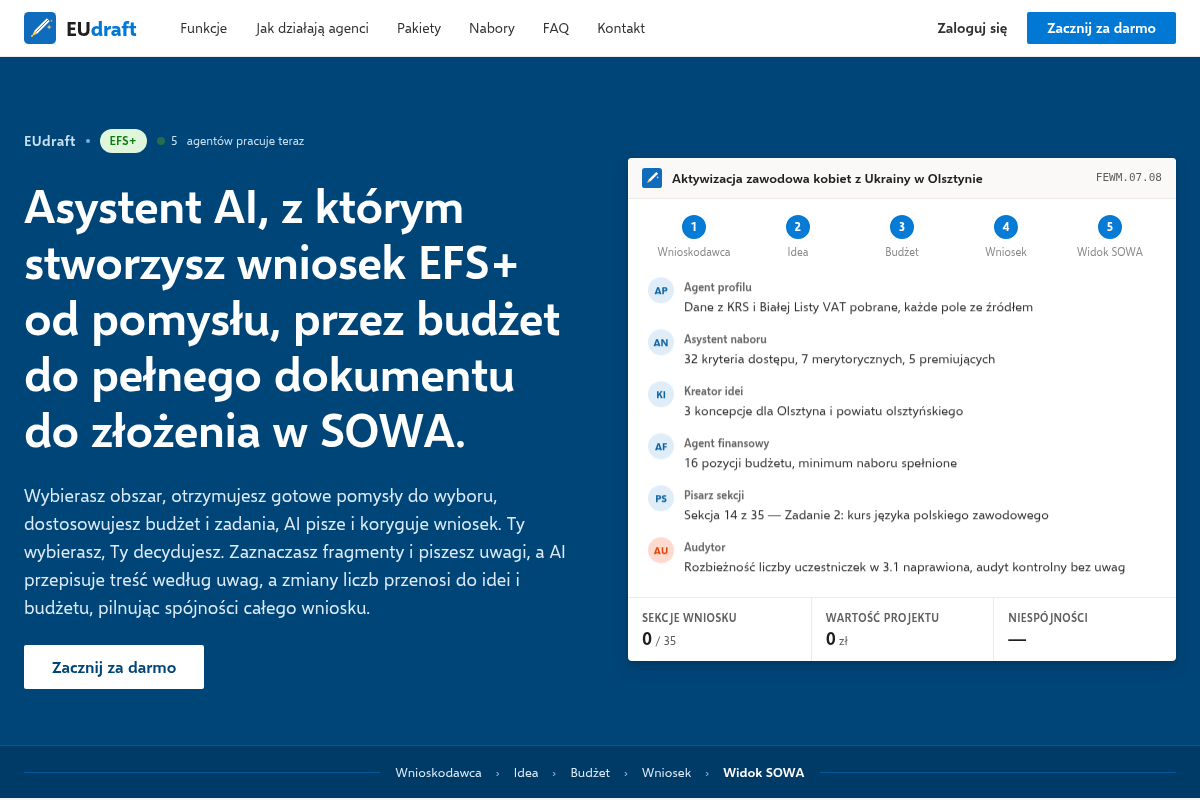Click Wnioskodawca in the bottom breadcrumb bar
The image size is (1200, 800).
tap(439, 773)
